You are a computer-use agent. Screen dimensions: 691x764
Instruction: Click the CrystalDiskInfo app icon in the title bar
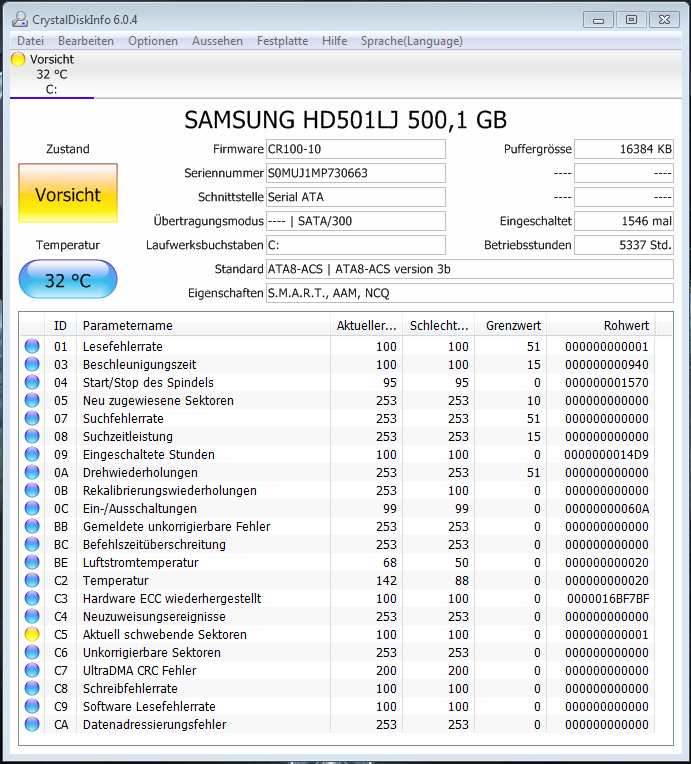(x=19, y=19)
